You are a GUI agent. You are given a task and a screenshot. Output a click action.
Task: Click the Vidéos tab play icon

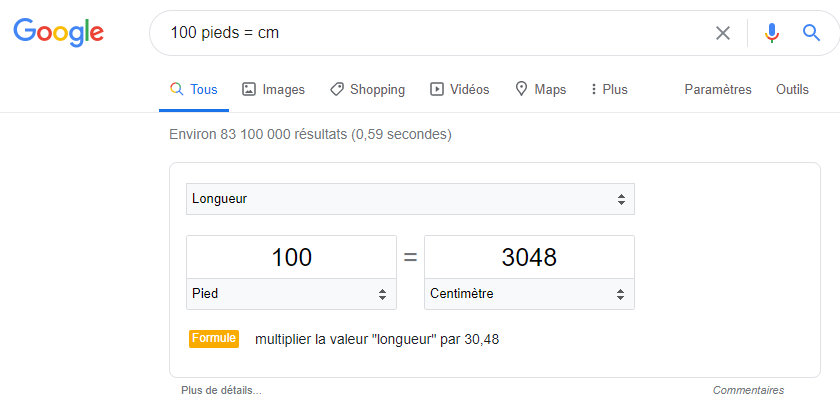coord(437,89)
